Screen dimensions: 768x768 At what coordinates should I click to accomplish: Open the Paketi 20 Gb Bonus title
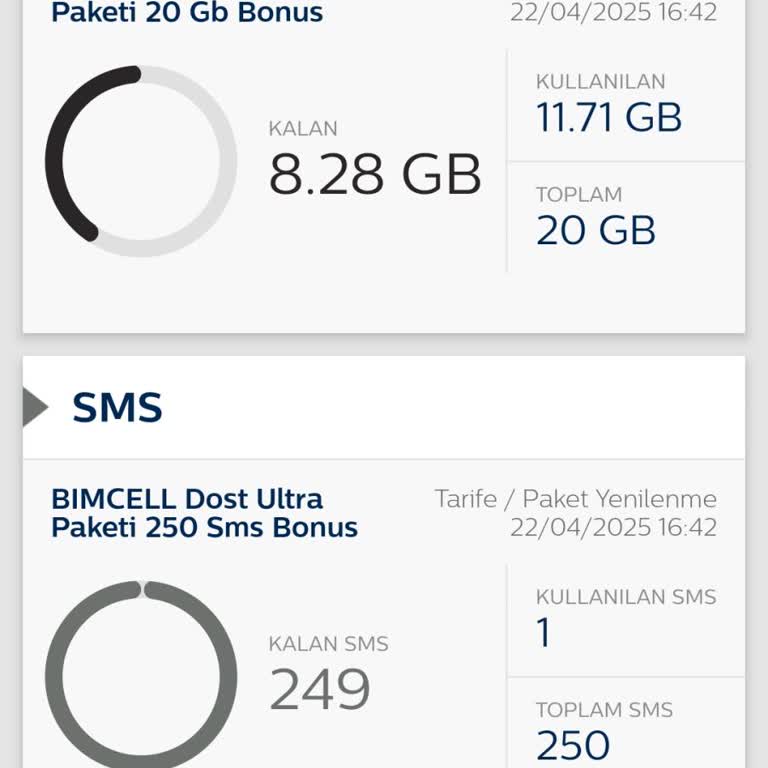(187, 13)
